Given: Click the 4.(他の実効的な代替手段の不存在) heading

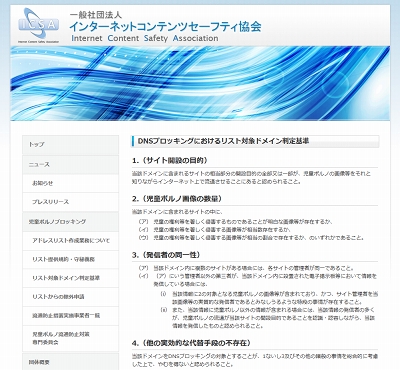Looking at the screenshot, I should [191, 343].
